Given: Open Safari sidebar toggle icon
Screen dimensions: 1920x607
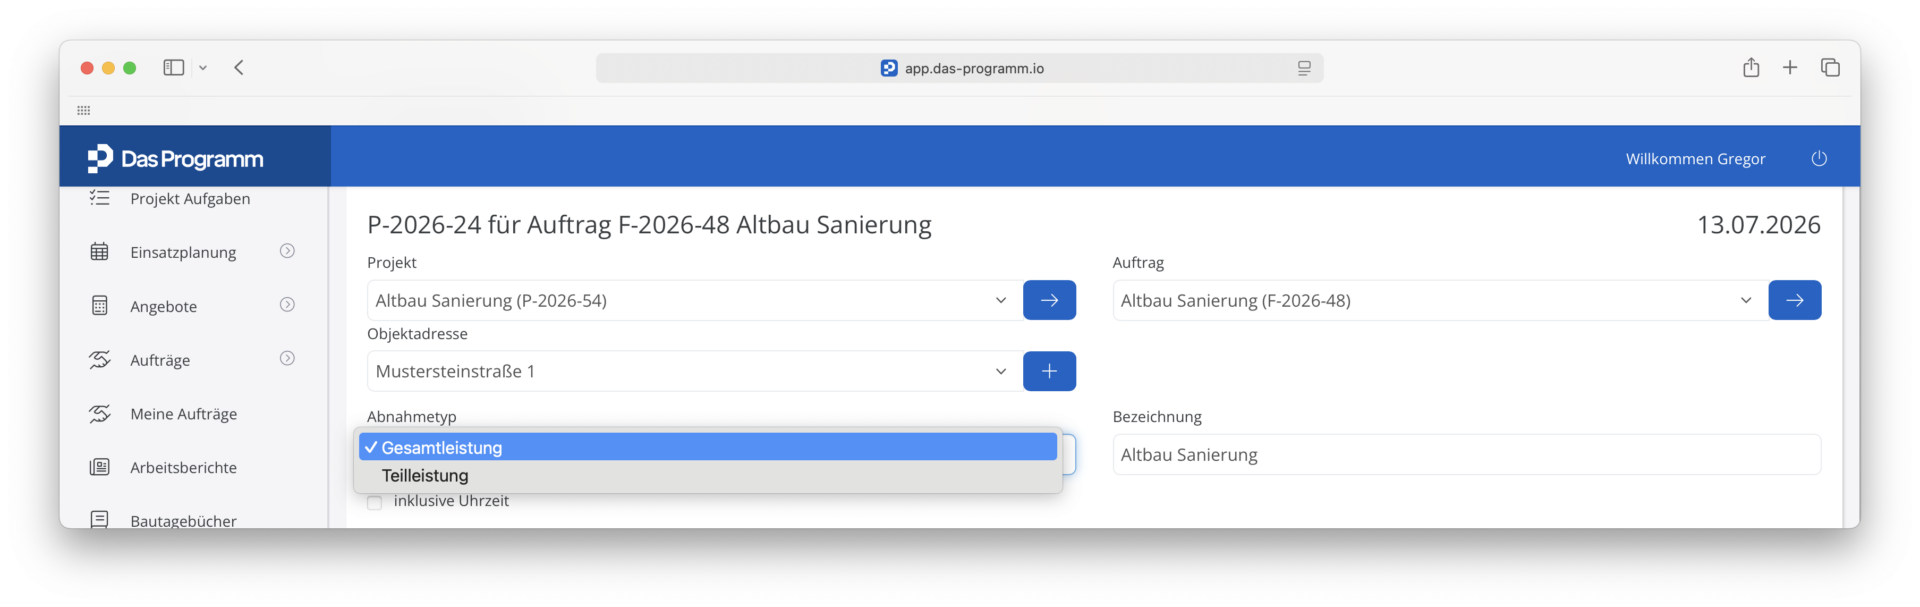Looking at the screenshot, I should pyautogui.click(x=174, y=68).
